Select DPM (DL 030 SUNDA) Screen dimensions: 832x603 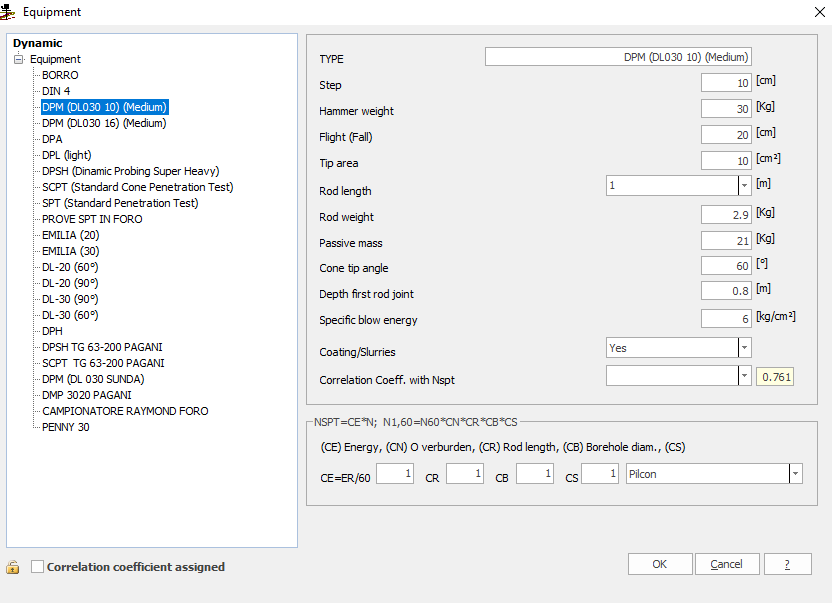coord(93,379)
